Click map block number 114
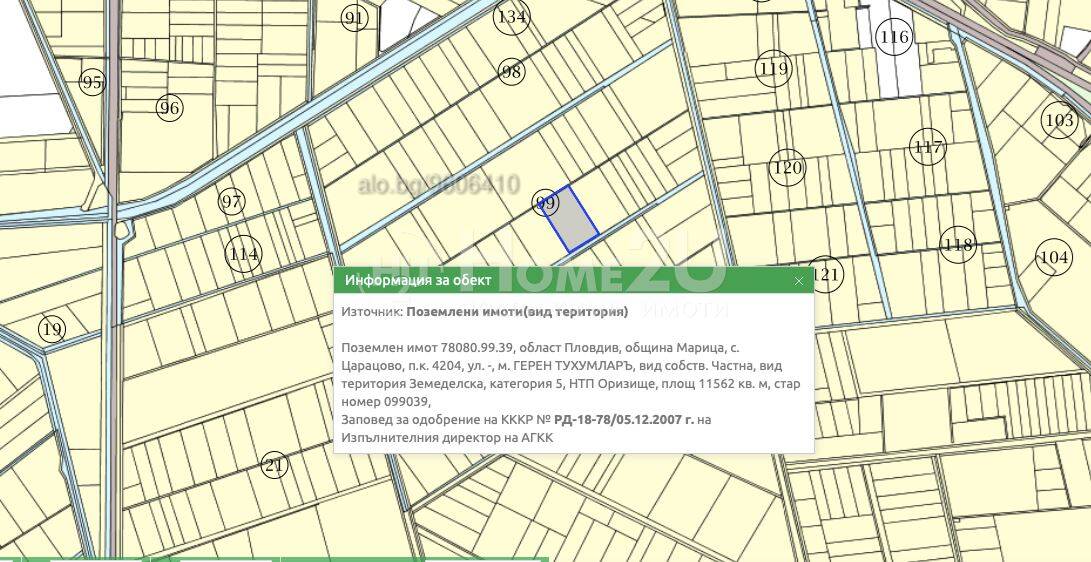The image size is (1091, 562). pos(244,254)
